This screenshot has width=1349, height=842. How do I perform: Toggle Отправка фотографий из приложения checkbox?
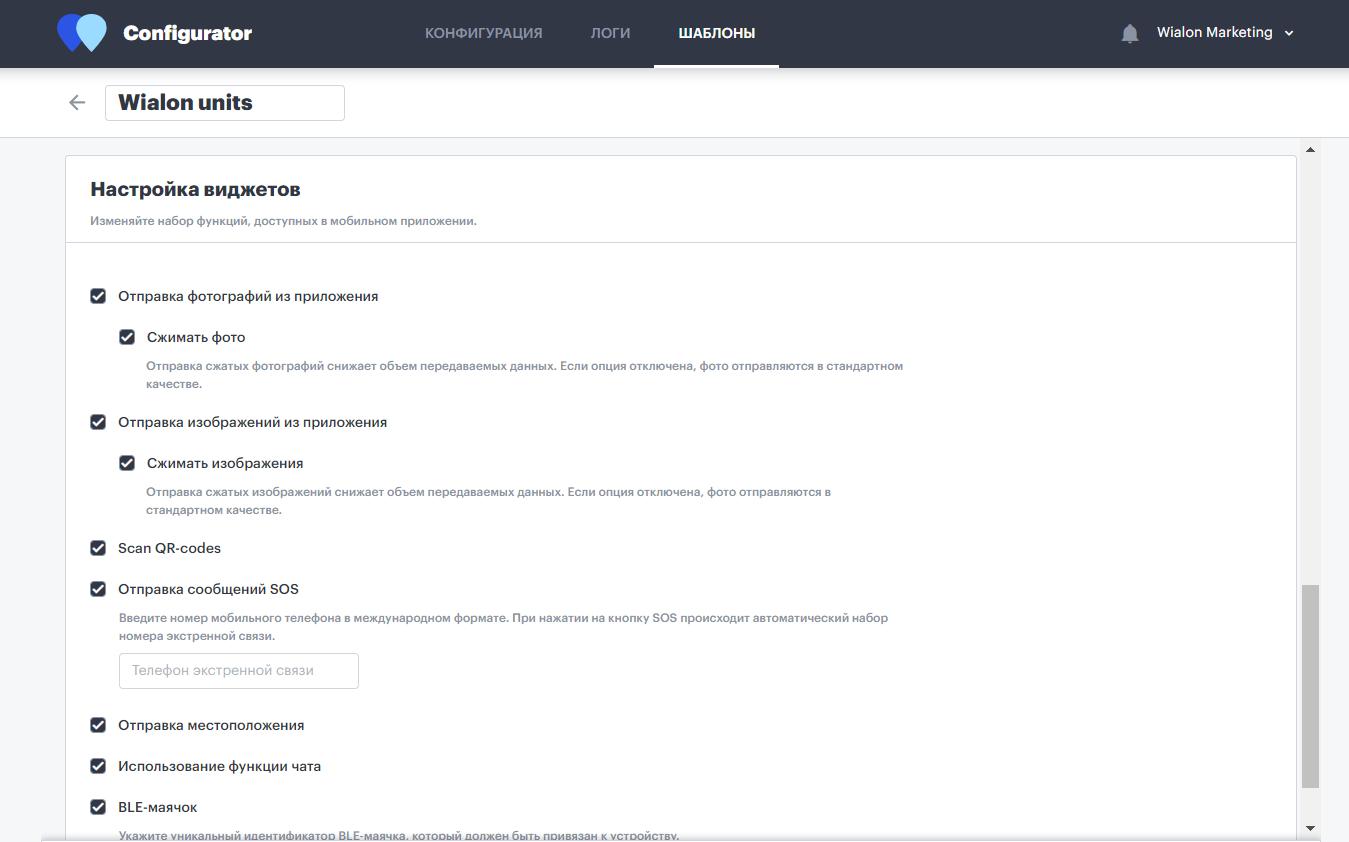pyautogui.click(x=98, y=296)
